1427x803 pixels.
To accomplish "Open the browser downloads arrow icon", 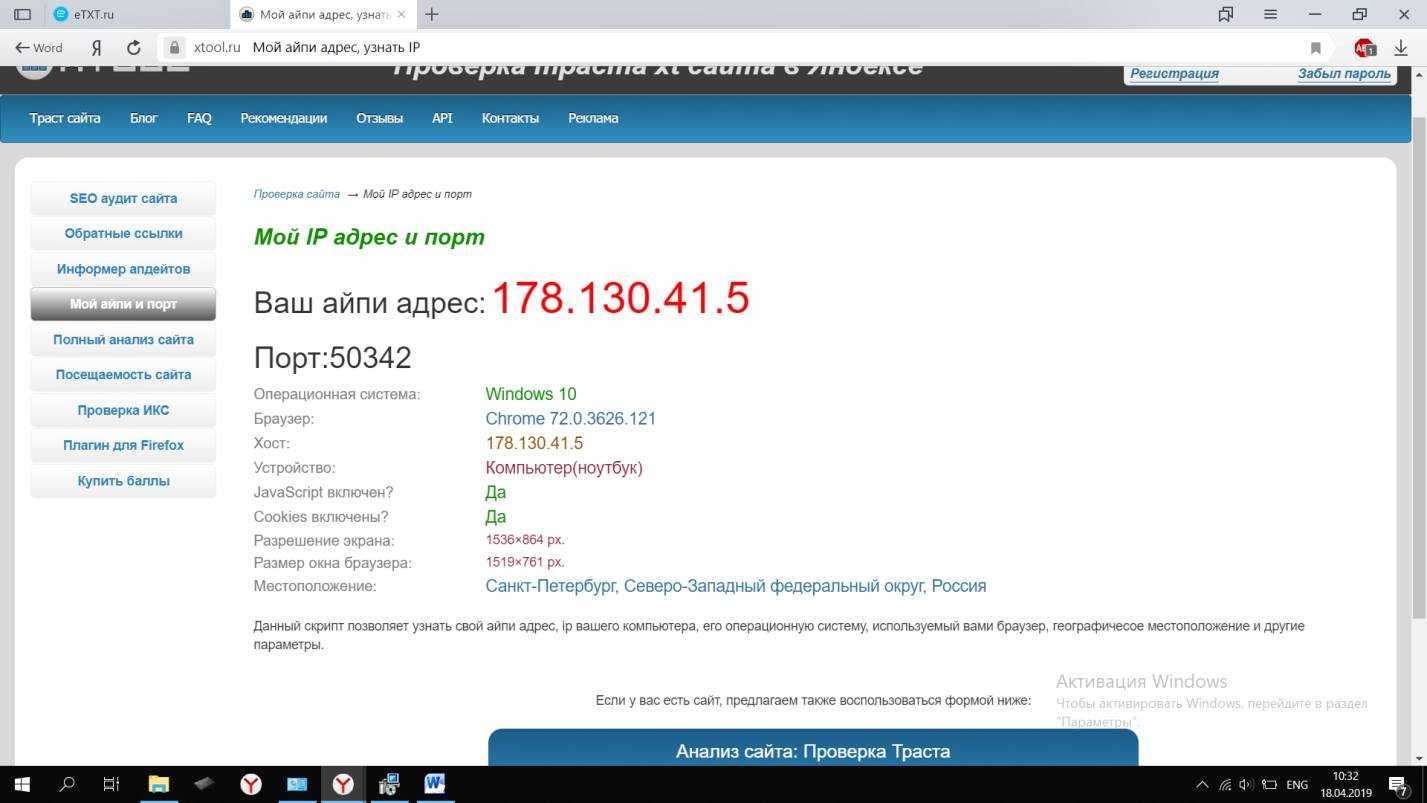I will click(1401, 47).
